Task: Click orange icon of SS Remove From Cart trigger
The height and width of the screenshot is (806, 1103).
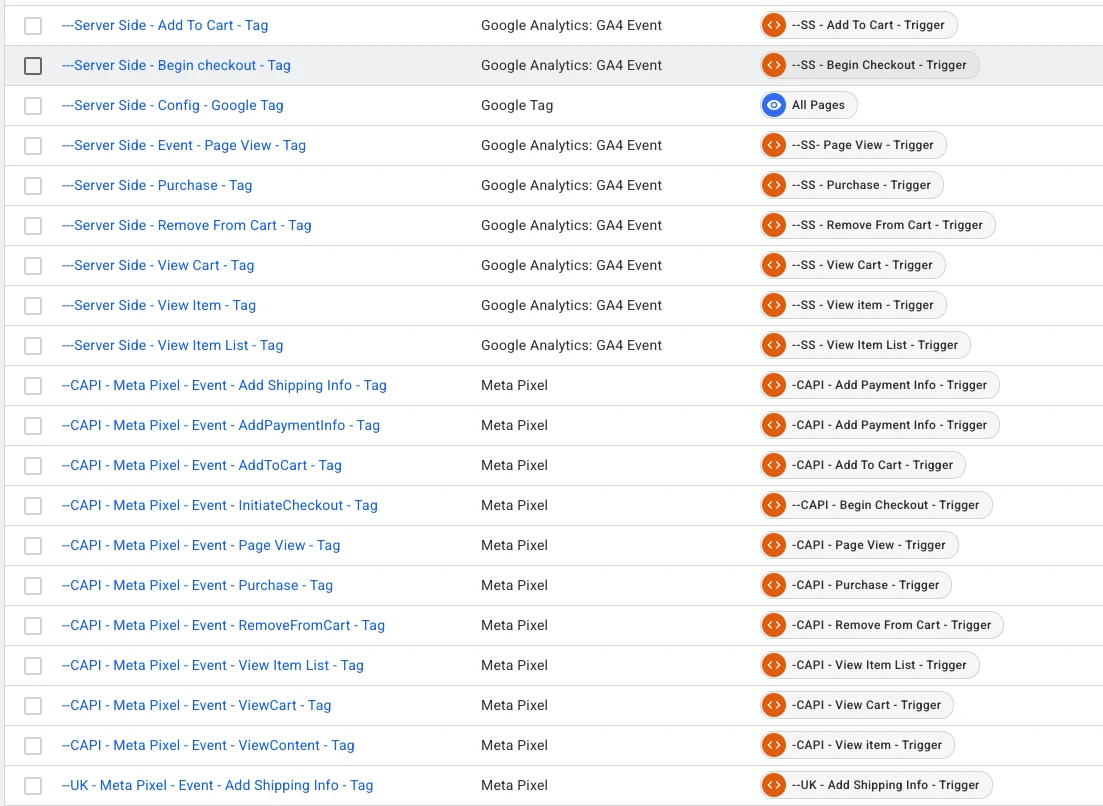Action: point(774,226)
